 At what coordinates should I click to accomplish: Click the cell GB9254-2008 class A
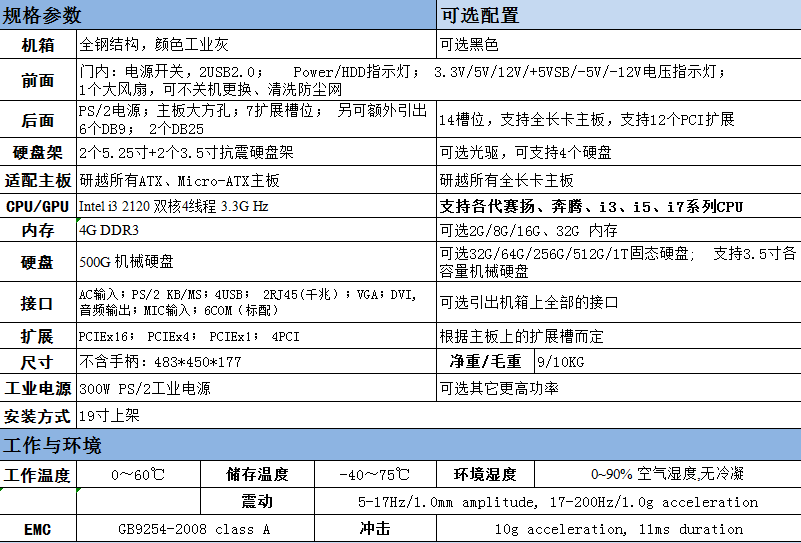coord(195,529)
